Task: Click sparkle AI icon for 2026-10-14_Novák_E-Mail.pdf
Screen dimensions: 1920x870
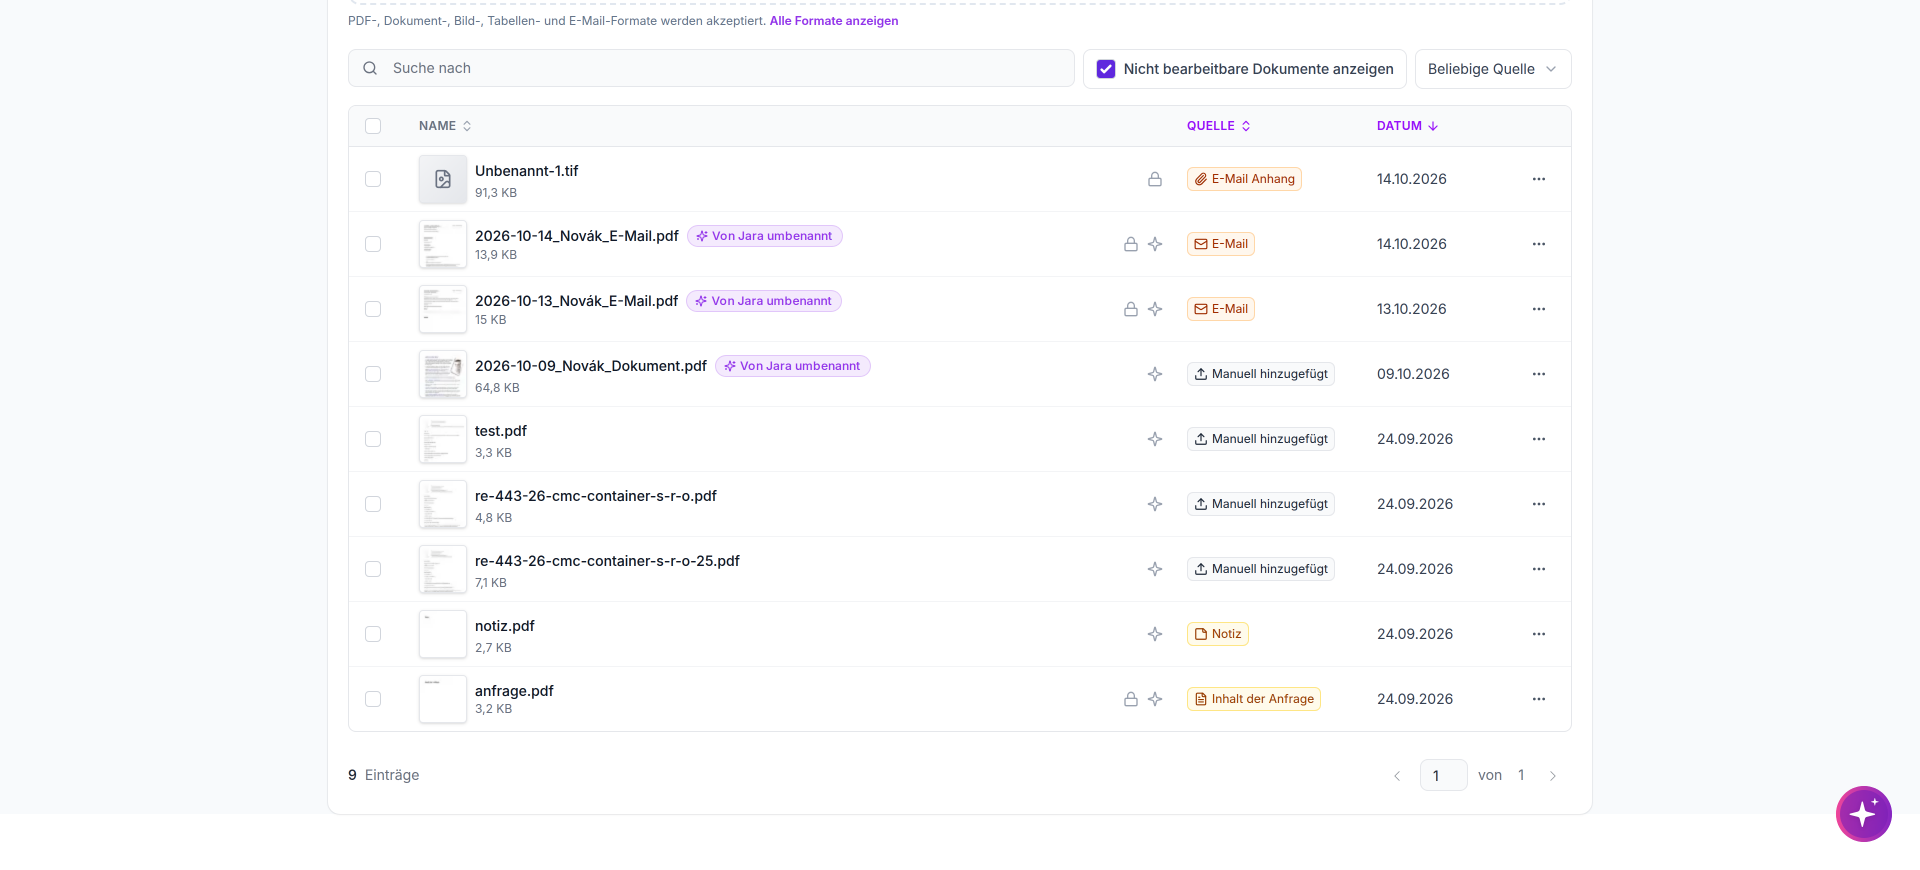Action: (1155, 244)
